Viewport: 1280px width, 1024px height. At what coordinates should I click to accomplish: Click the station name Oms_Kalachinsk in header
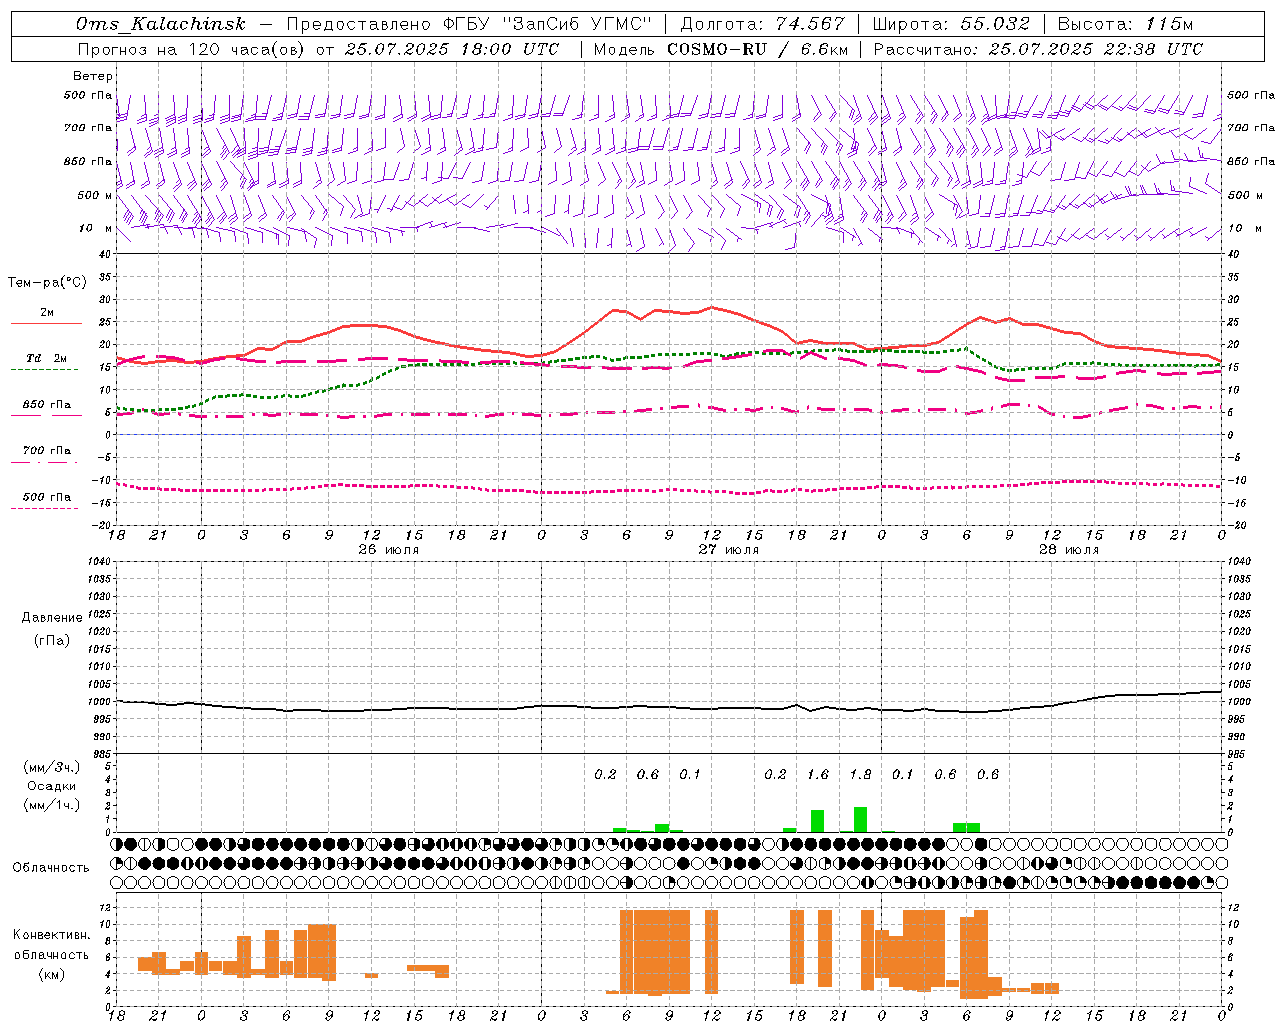pyautogui.click(x=160, y=24)
